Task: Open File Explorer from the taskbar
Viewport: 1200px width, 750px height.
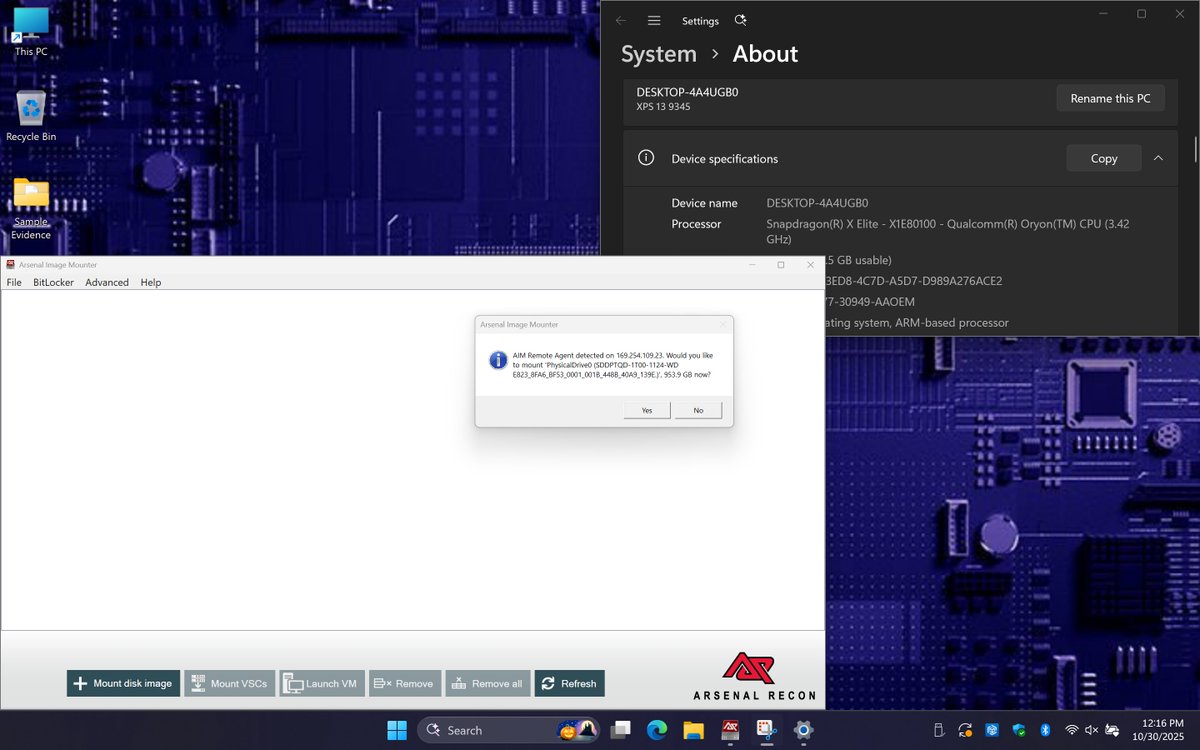Action: click(x=694, y=730)
